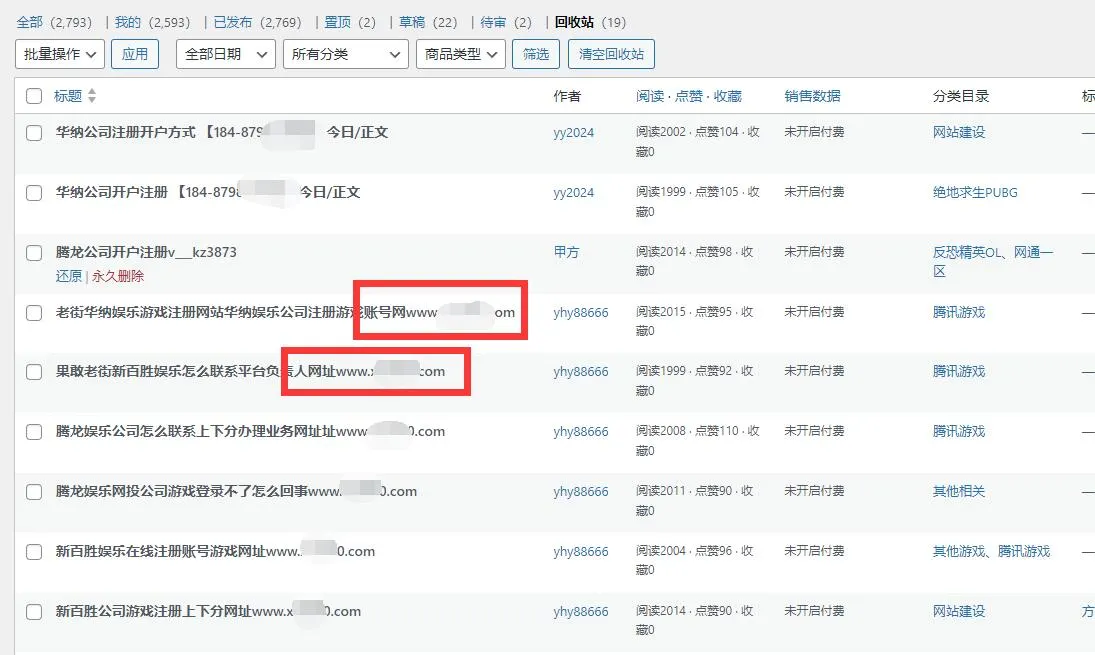Open 腾讯游戏 category in 腾龙娱乐公司怎么联系 row
The height and width of the screenshot is (655, 1095).
959,432
